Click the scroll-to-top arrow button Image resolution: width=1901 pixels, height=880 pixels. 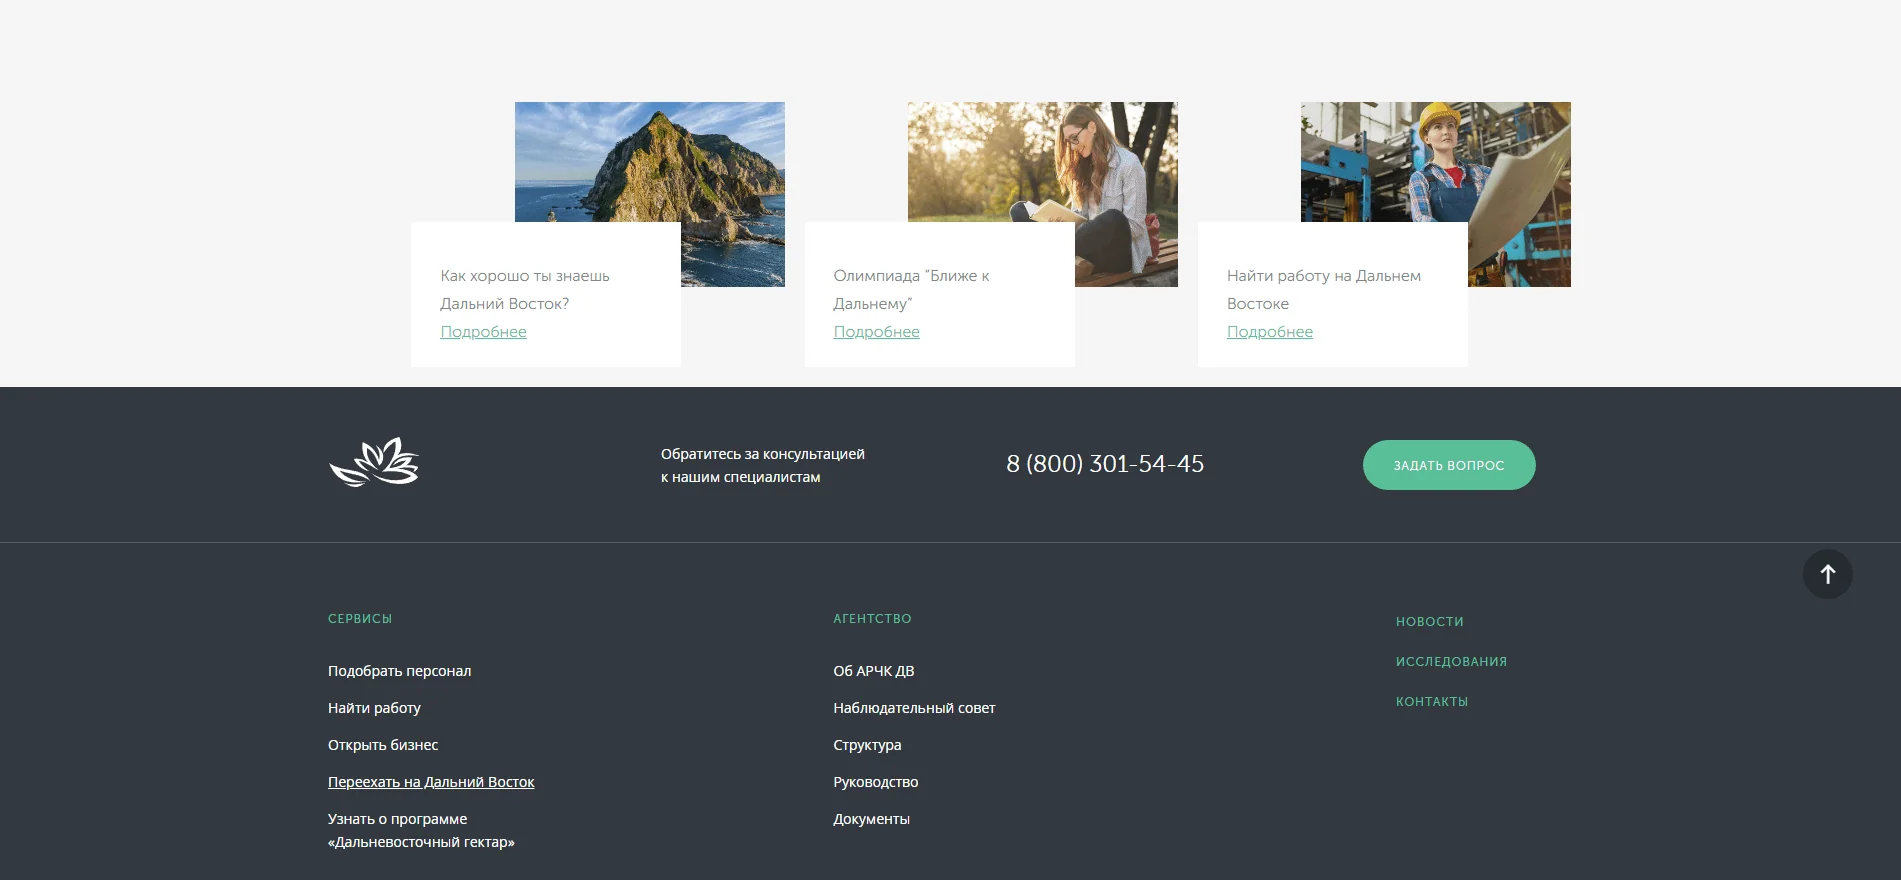[1827, 574]
